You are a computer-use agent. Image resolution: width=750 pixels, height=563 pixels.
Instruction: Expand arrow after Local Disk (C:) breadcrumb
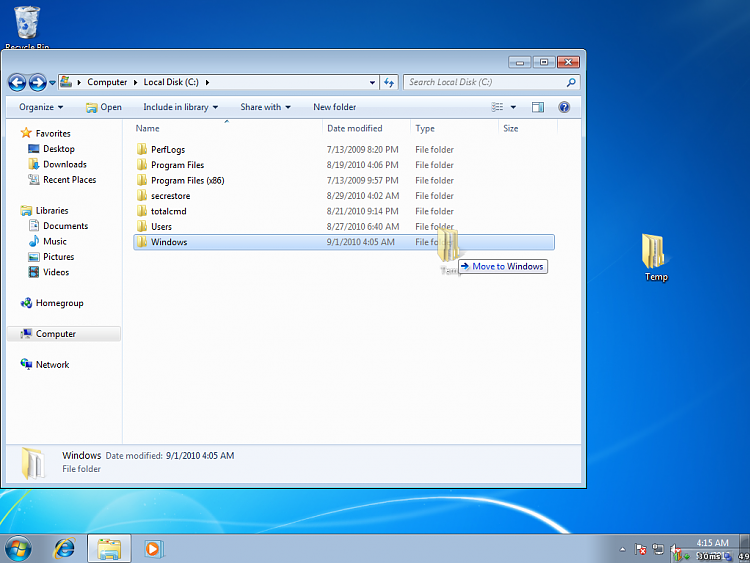pyautogui.click(x=207, y=82)
